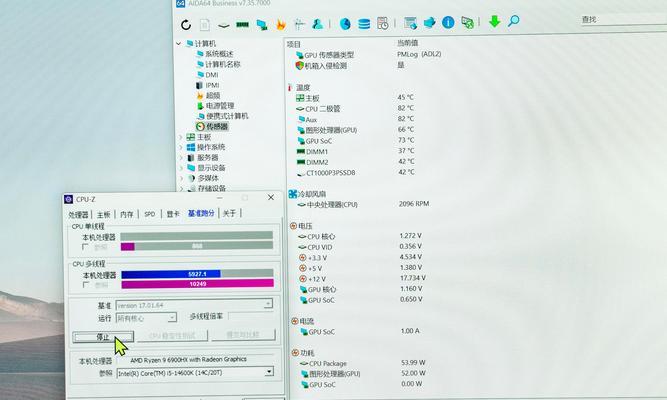The image size is (667, 400).
Task: Expand the 显示设备 tree node
Action: click(182, 168)
